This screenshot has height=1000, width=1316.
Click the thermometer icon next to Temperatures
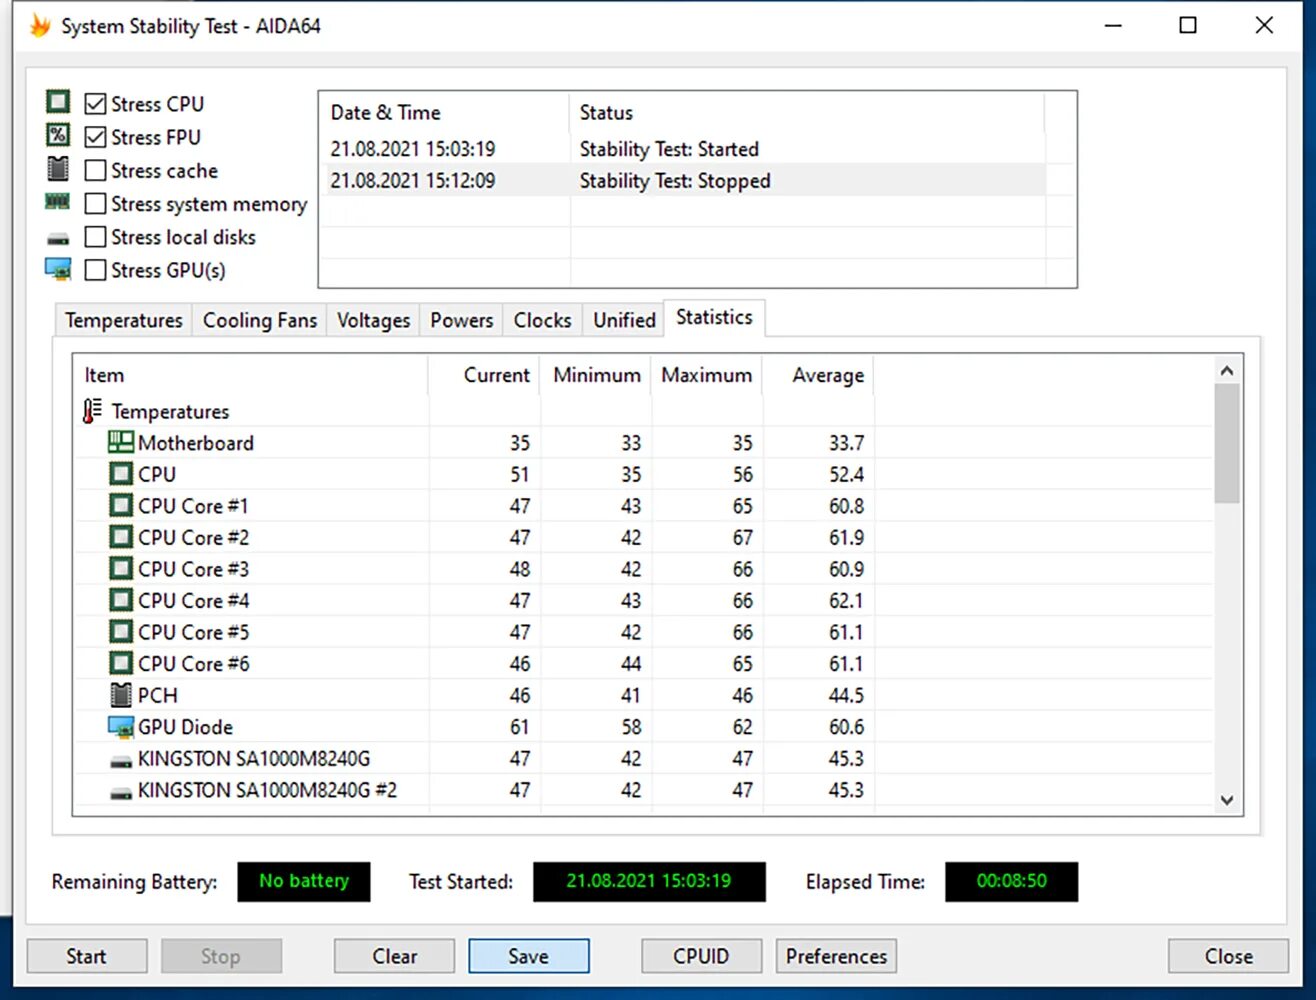[92, 411]
